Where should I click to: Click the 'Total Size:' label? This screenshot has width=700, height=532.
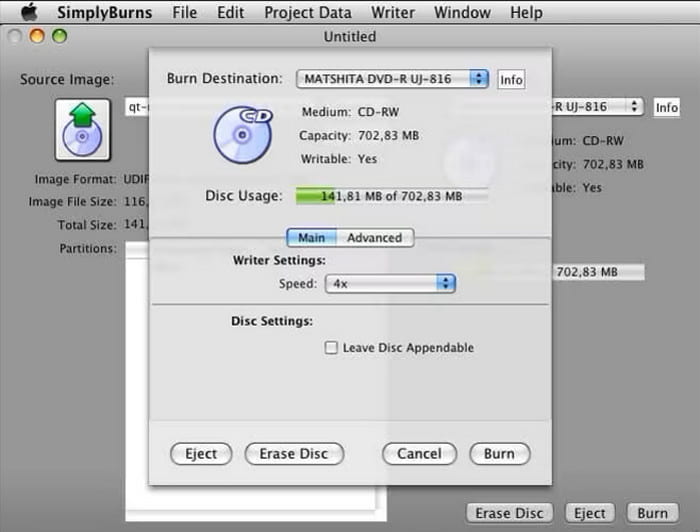coord(87,224)
